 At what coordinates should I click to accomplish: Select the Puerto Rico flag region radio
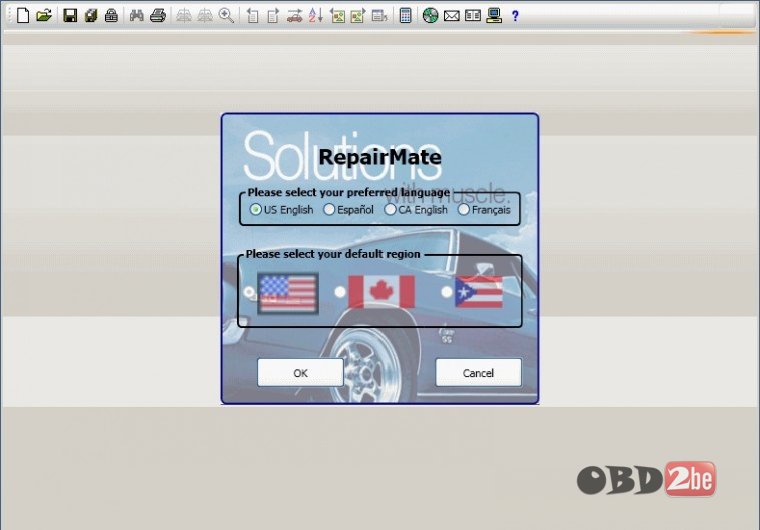pos(447,292)
